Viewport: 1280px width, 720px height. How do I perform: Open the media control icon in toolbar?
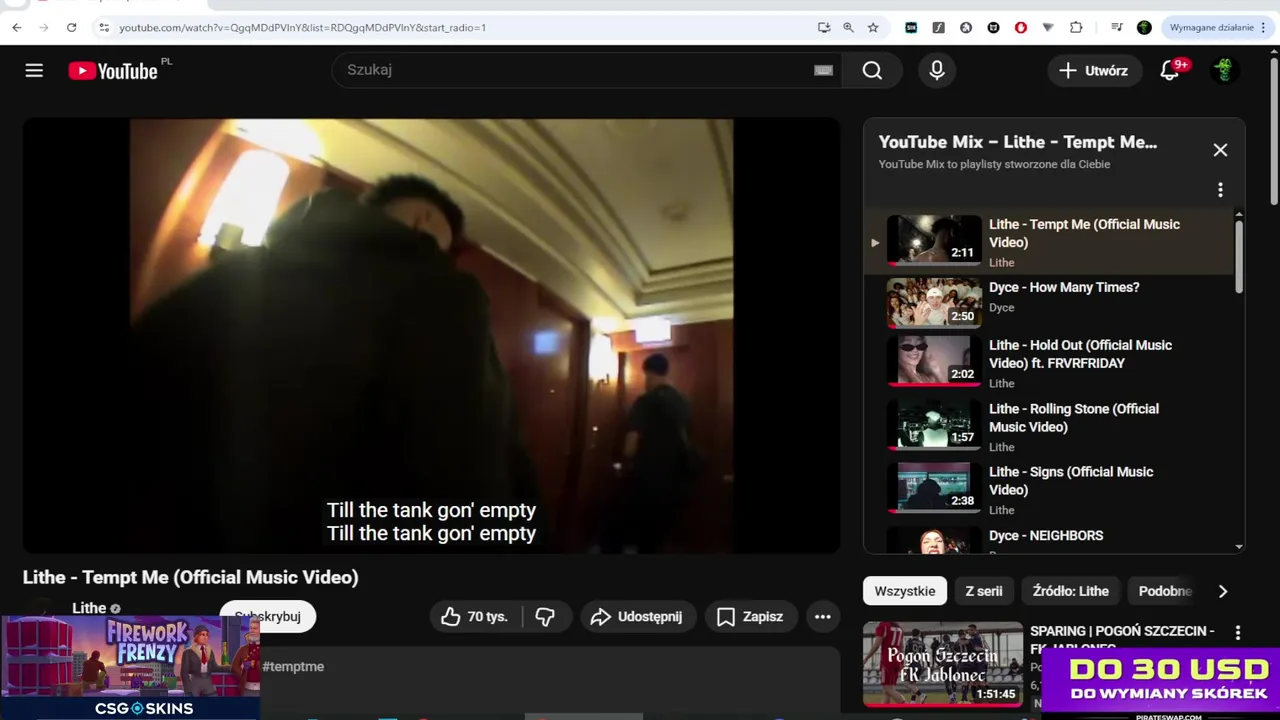tap(1117, 27)
